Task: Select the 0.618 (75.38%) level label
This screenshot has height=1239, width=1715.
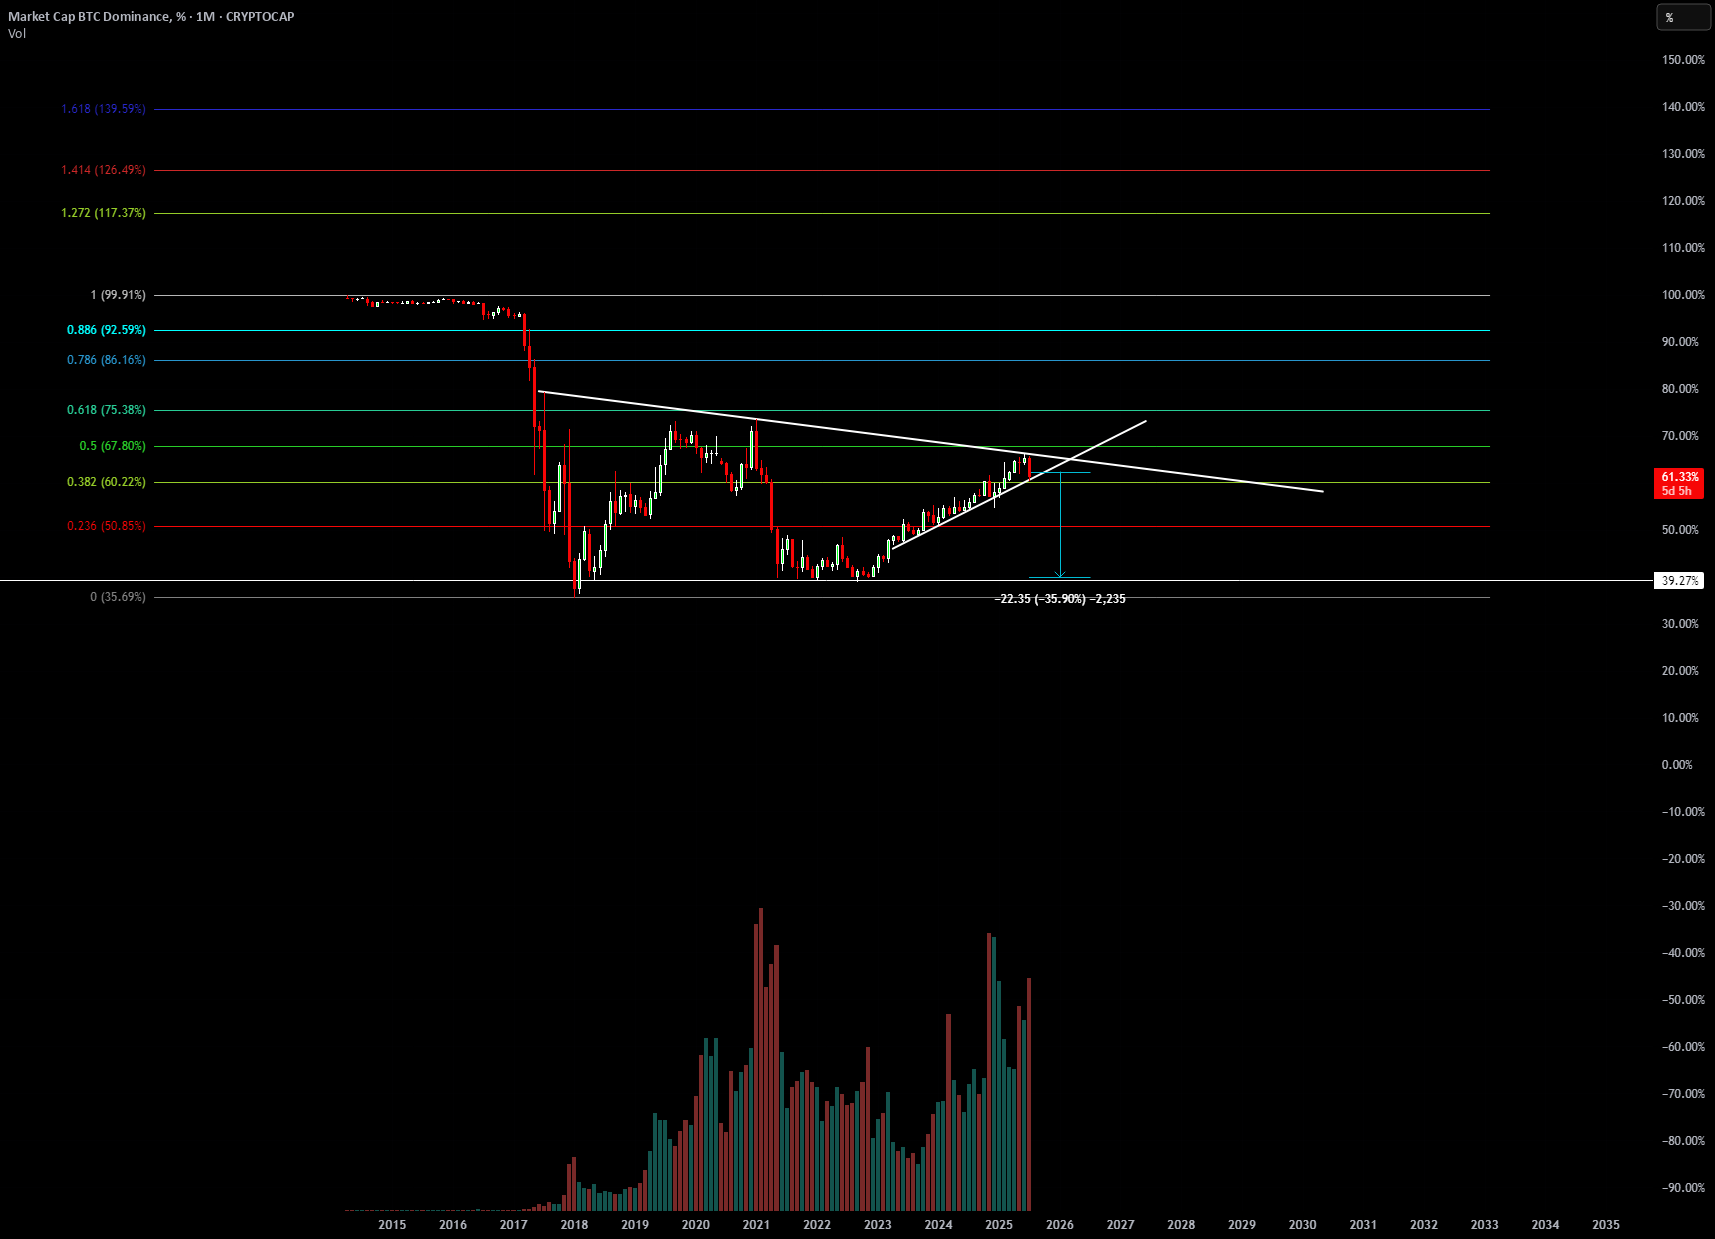Action: point(107,410)
